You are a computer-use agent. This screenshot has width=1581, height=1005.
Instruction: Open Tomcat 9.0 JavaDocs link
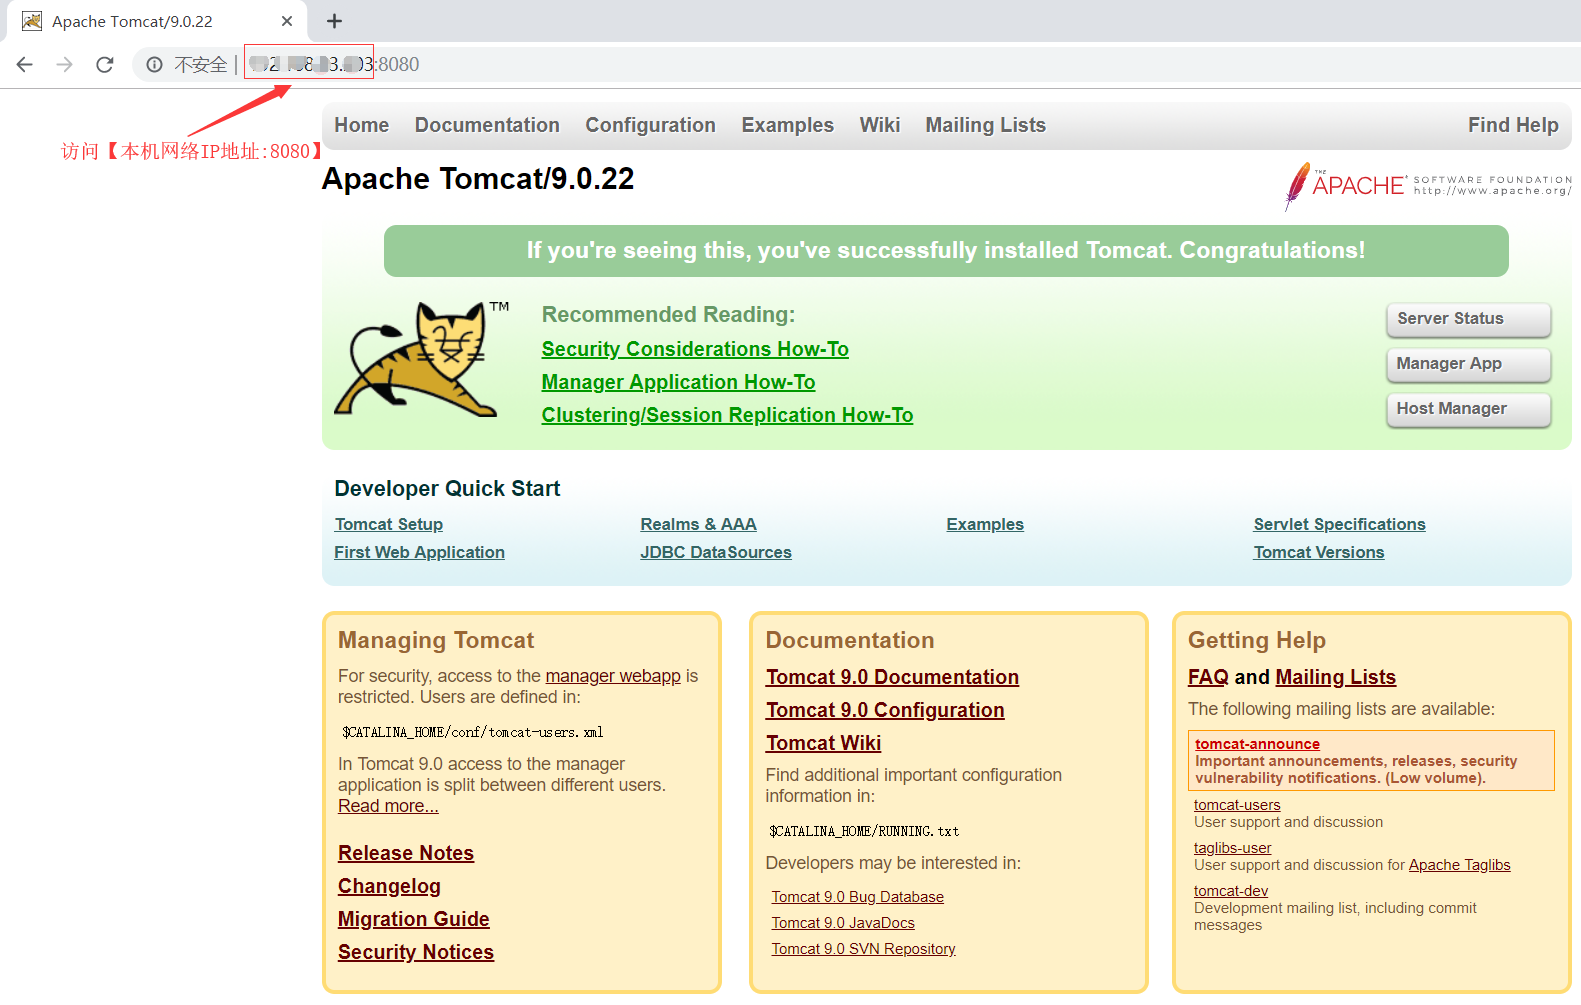(843, 923)
